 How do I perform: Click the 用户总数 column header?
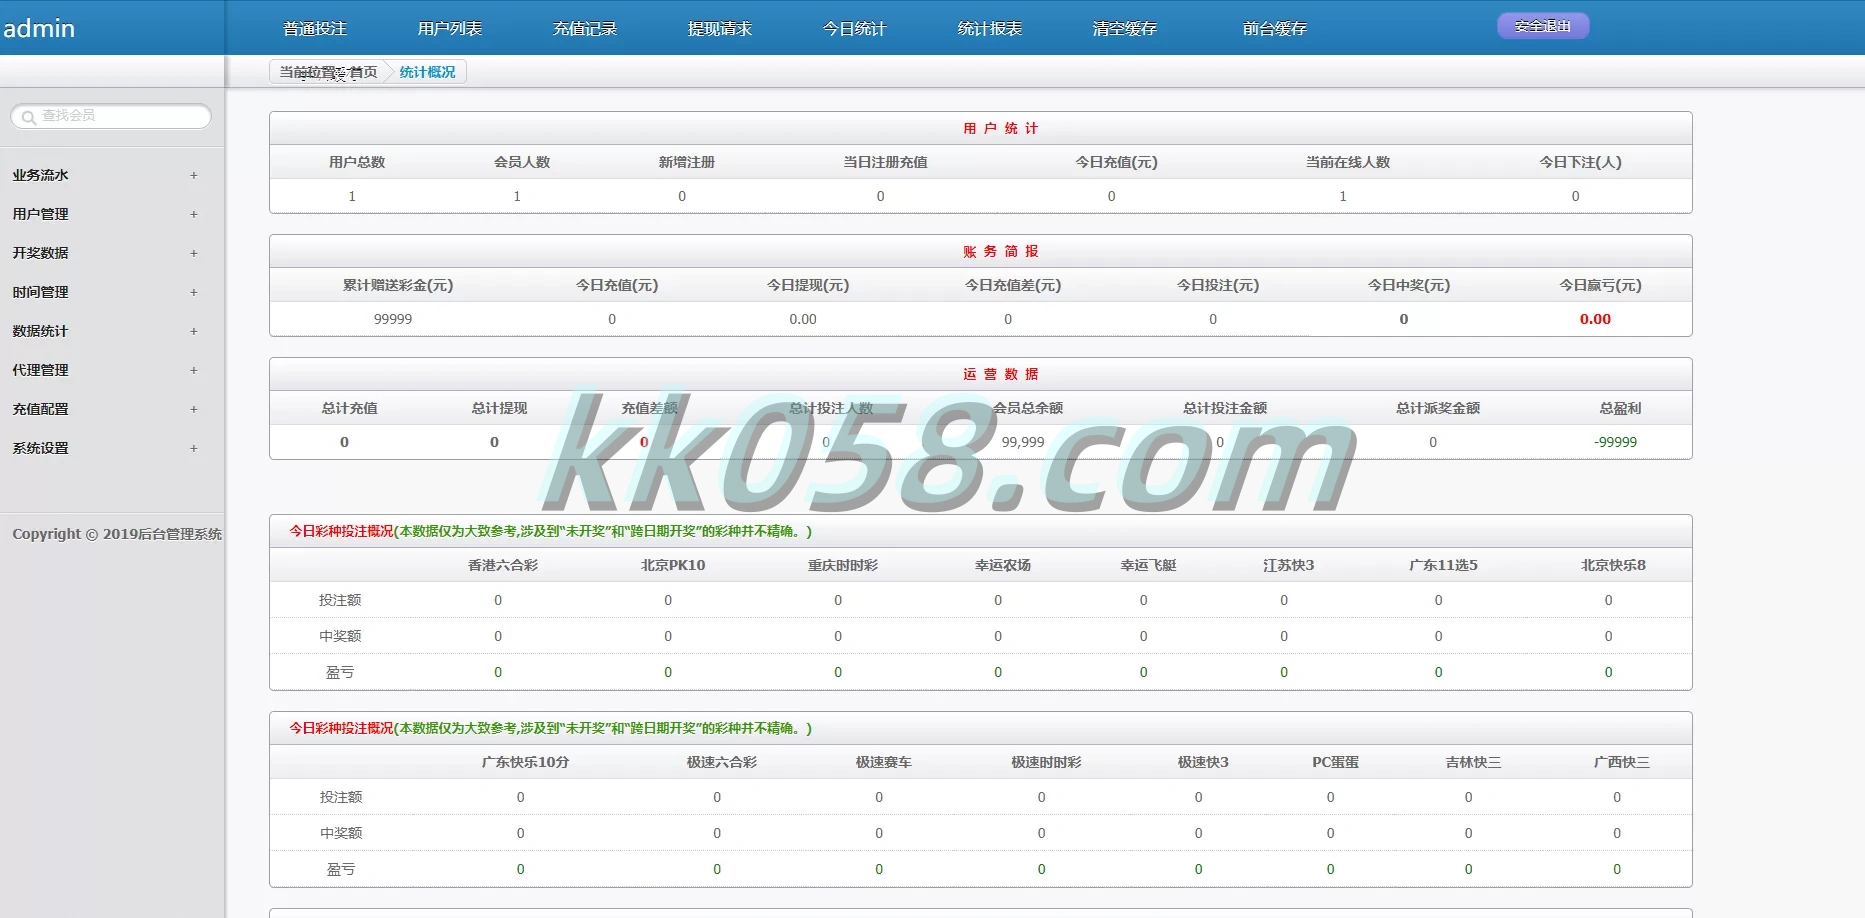click(x=357, y=162)
